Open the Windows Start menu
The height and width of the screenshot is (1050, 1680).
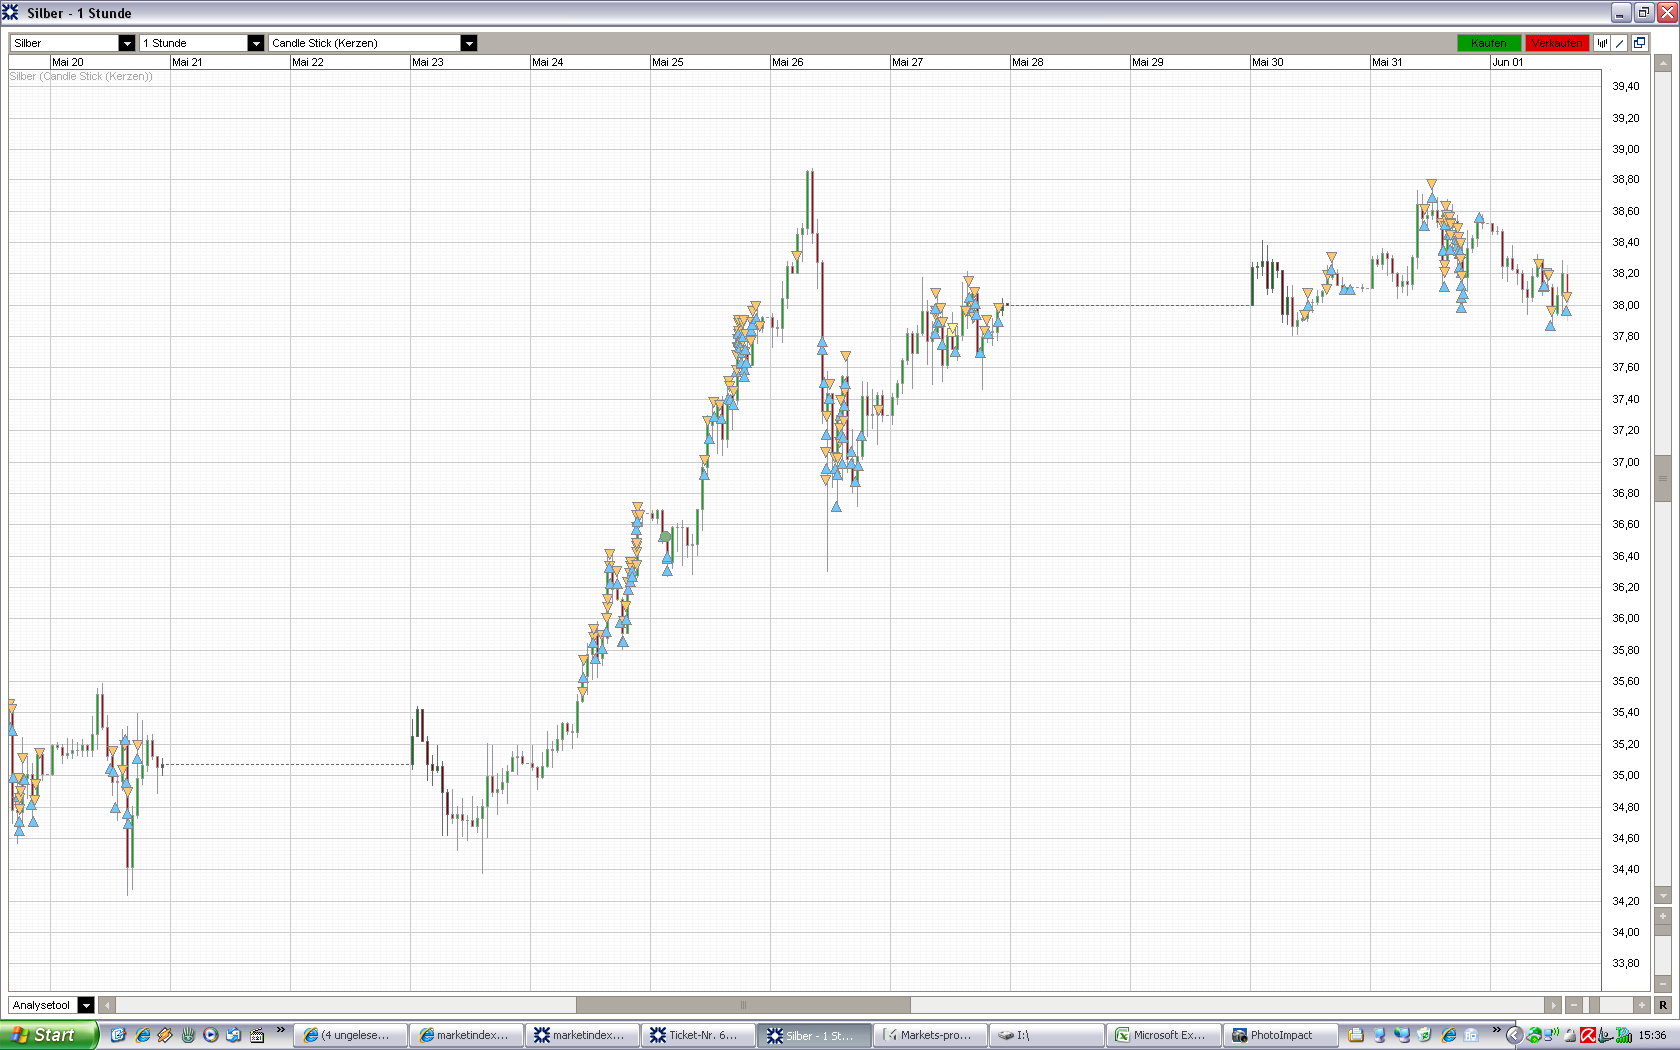point(48,1035)
